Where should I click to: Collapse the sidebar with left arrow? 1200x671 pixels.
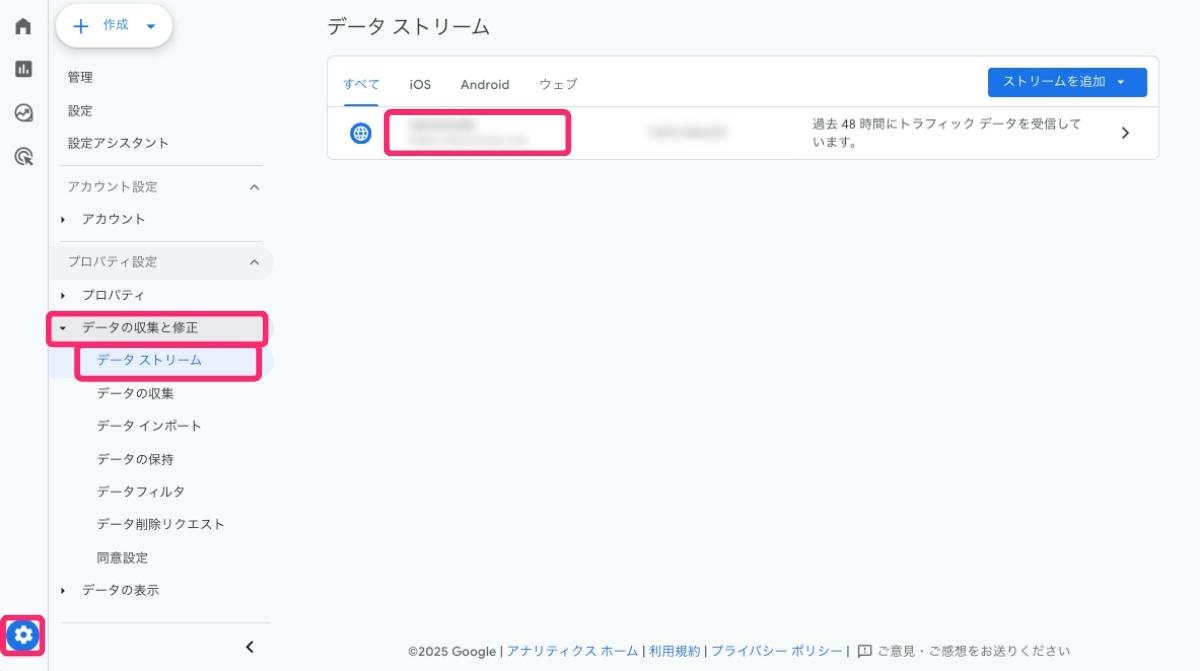250,647
